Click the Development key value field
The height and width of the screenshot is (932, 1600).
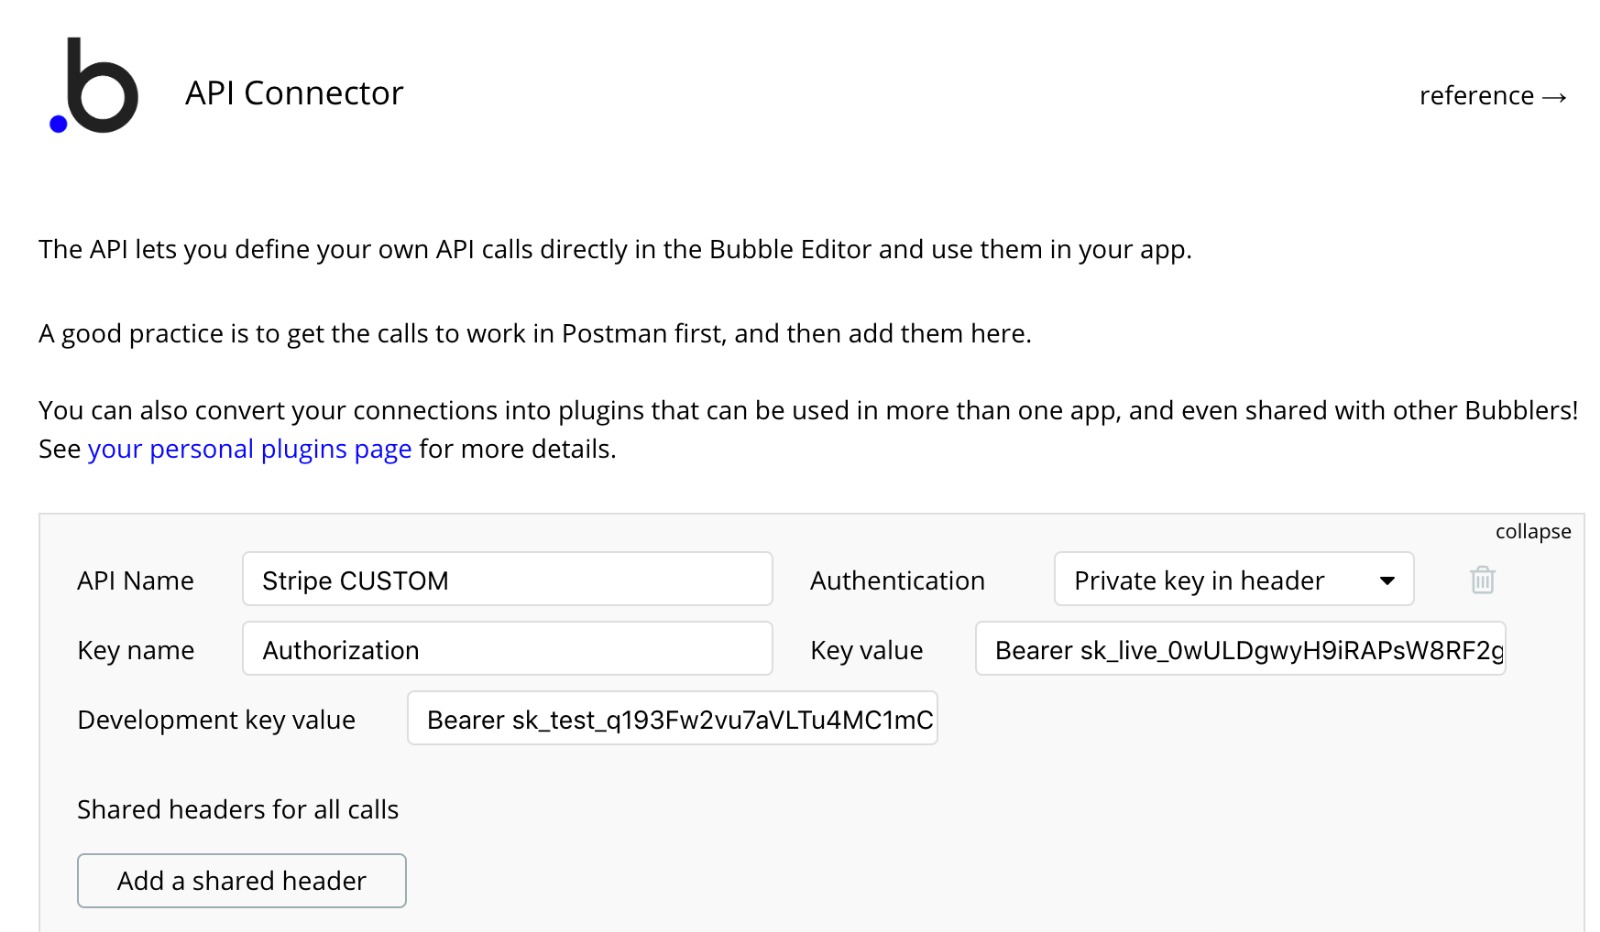point(672,718)
